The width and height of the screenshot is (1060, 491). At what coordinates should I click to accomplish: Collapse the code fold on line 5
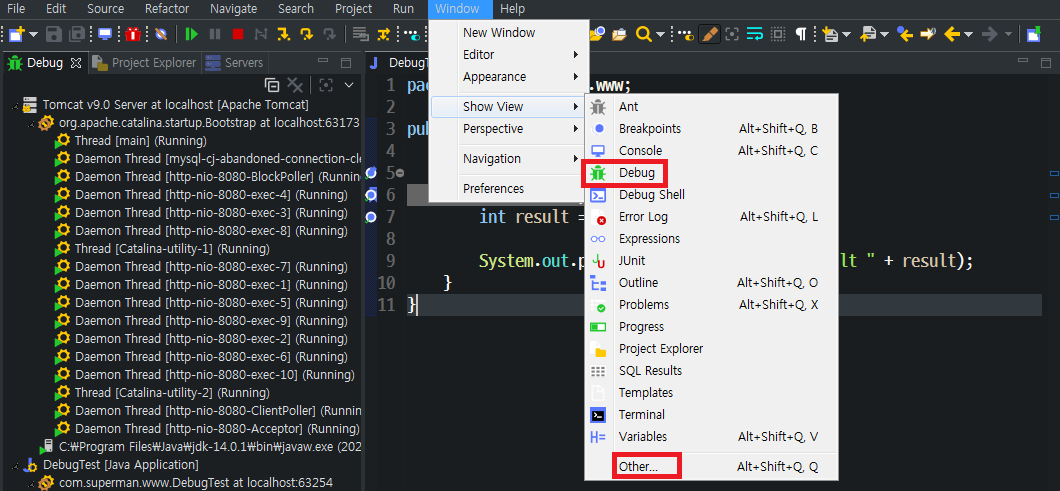pyautogui.click(x=400, y=173)
